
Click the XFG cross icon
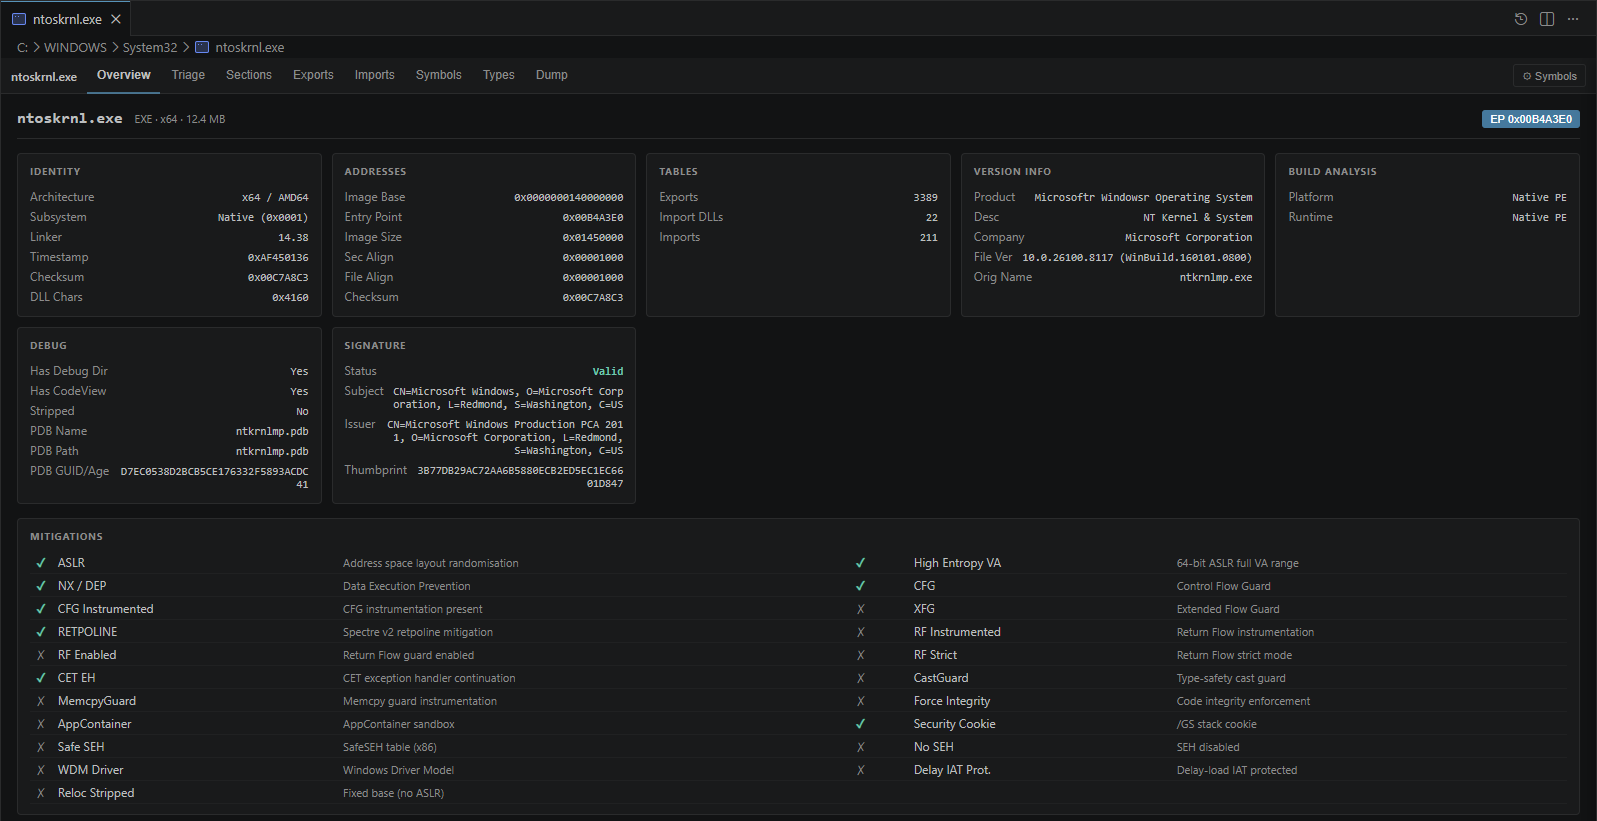tap(861, 609)
